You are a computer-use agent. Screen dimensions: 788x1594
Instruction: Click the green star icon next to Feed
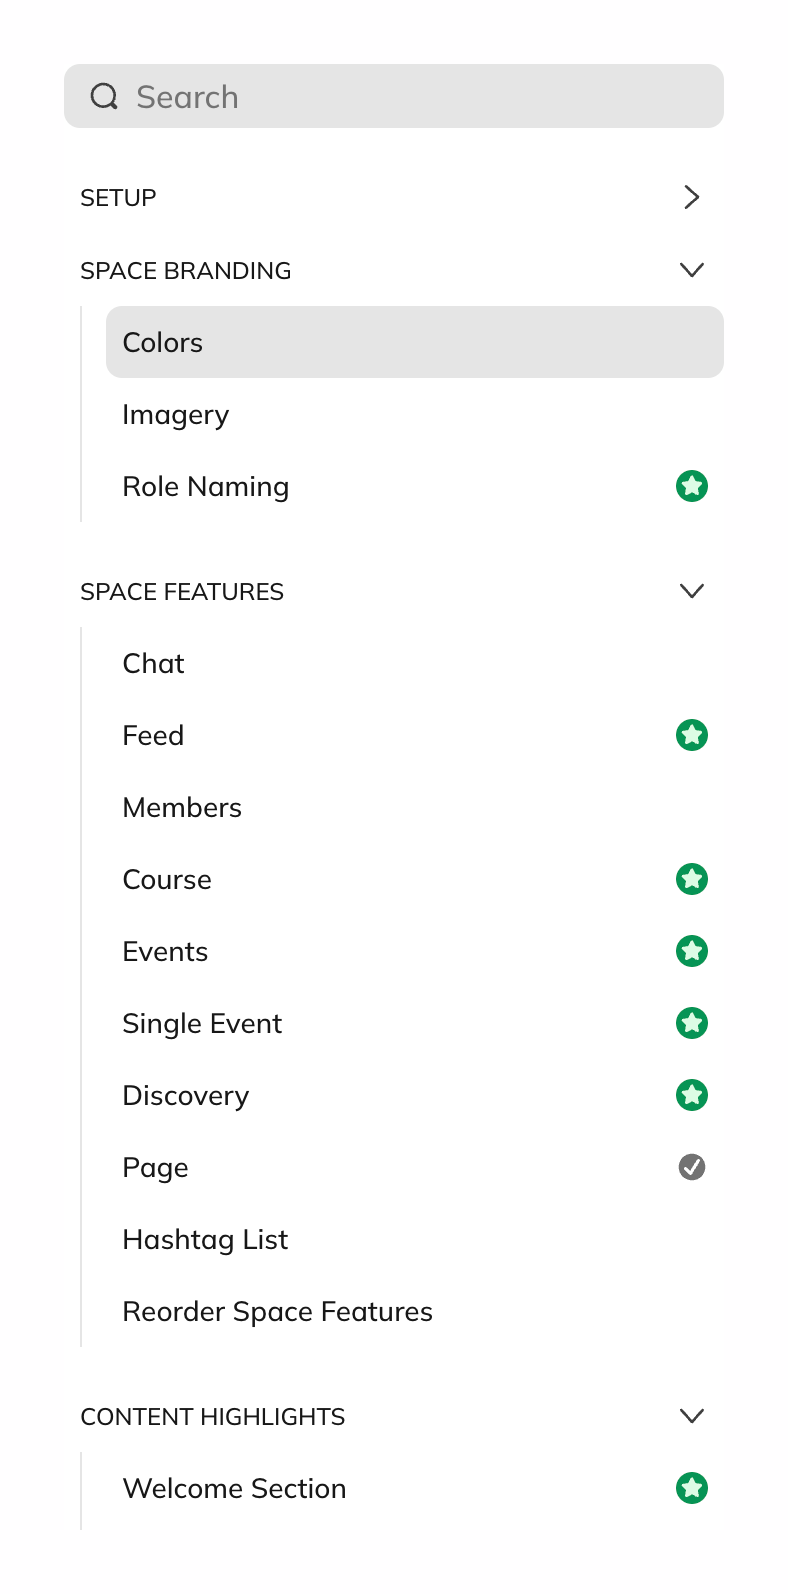pyautogui.click(x=692, y=735)
